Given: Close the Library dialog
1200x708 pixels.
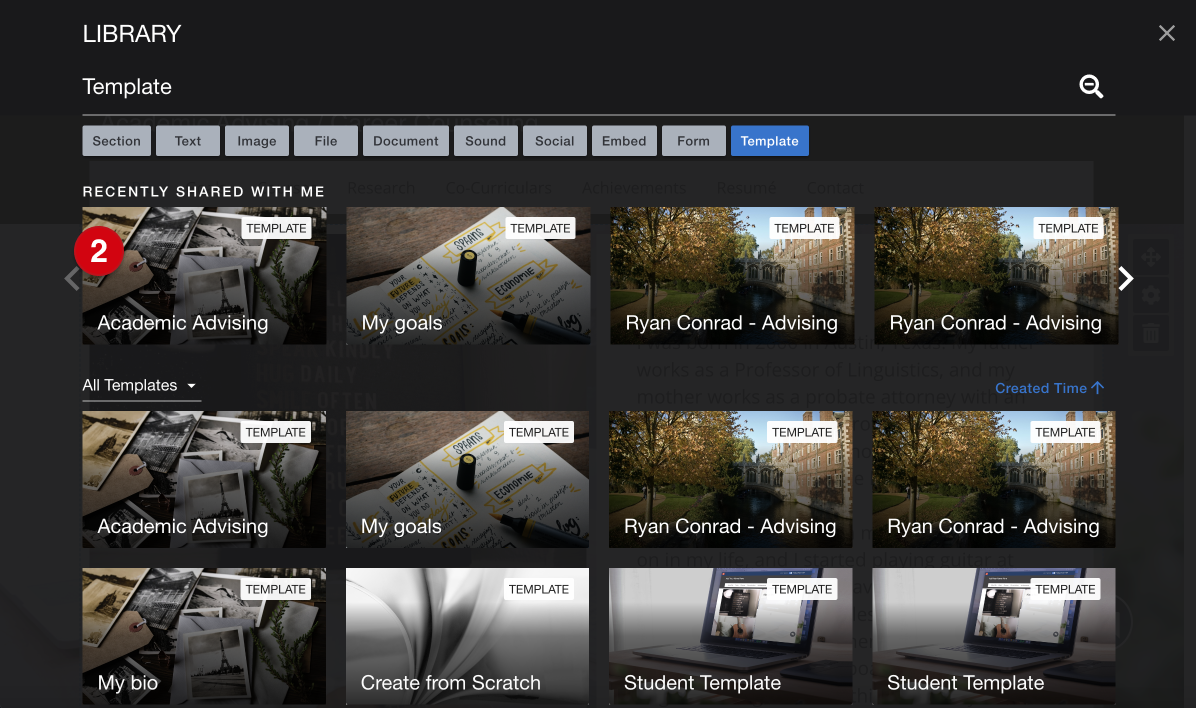Looking at the screenshot, I should coord(1166,33).
